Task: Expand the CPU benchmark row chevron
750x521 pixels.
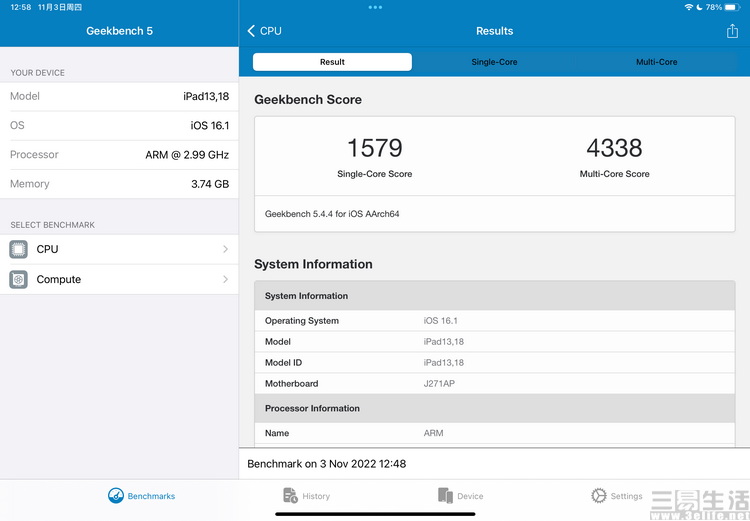Action: click(225, 249)
